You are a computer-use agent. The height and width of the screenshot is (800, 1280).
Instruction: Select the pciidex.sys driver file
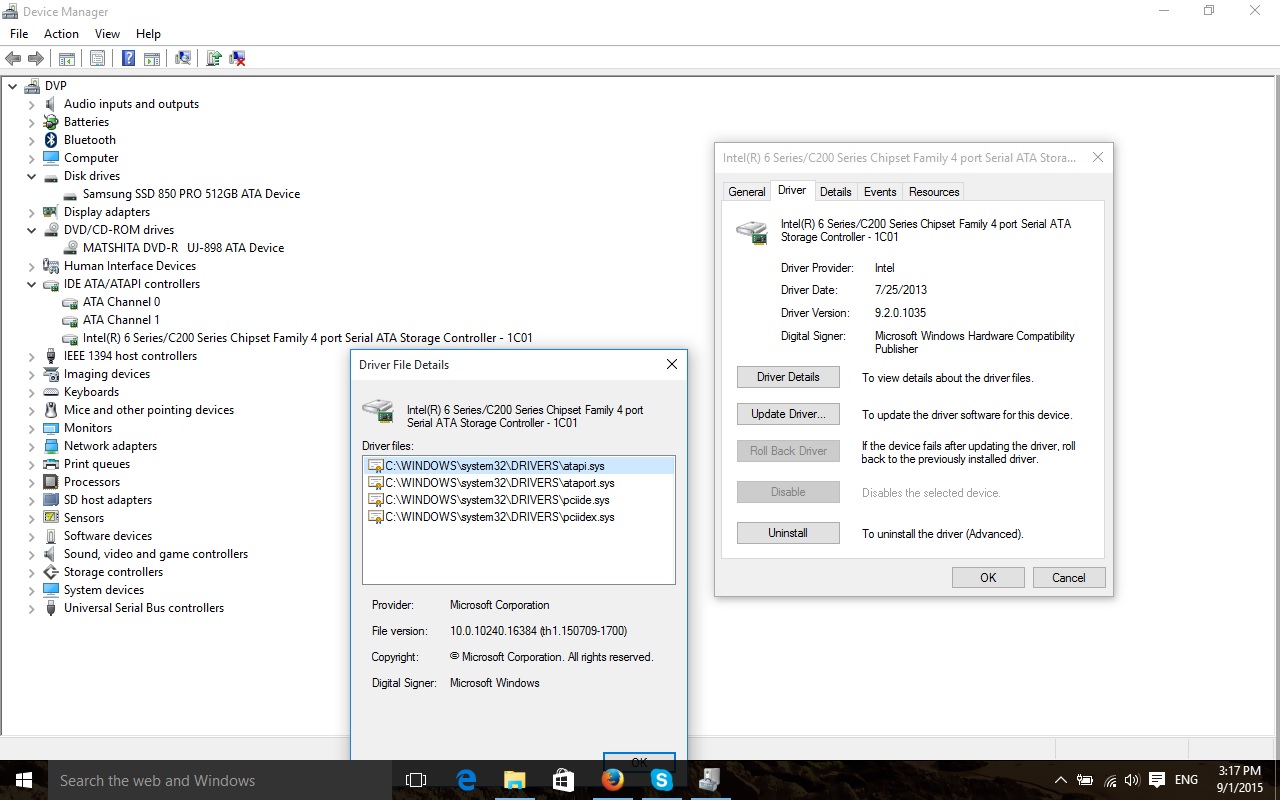coord(491,517)
